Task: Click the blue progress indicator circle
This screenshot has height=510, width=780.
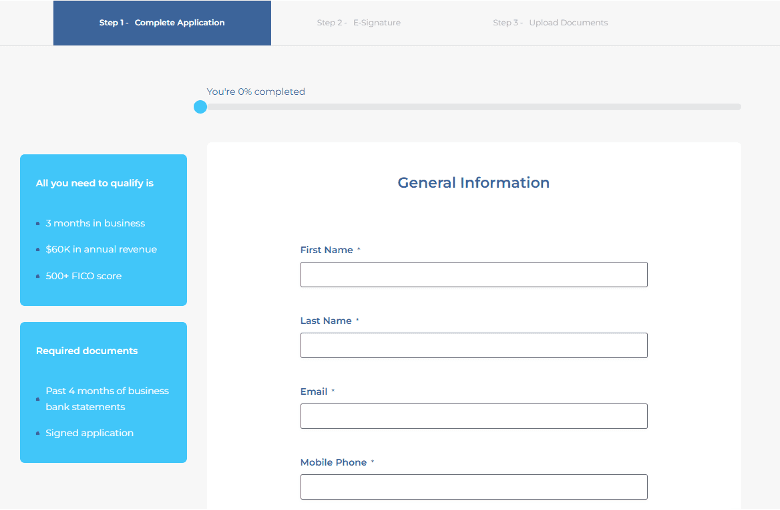Action: [200, 107]
